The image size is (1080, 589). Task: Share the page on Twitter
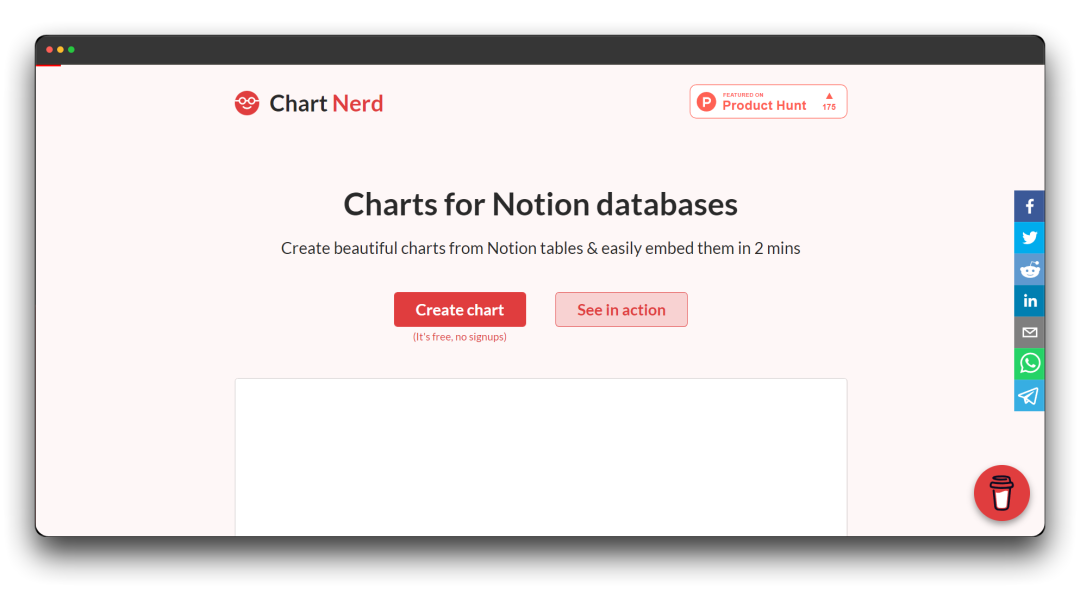point(1029,237)
